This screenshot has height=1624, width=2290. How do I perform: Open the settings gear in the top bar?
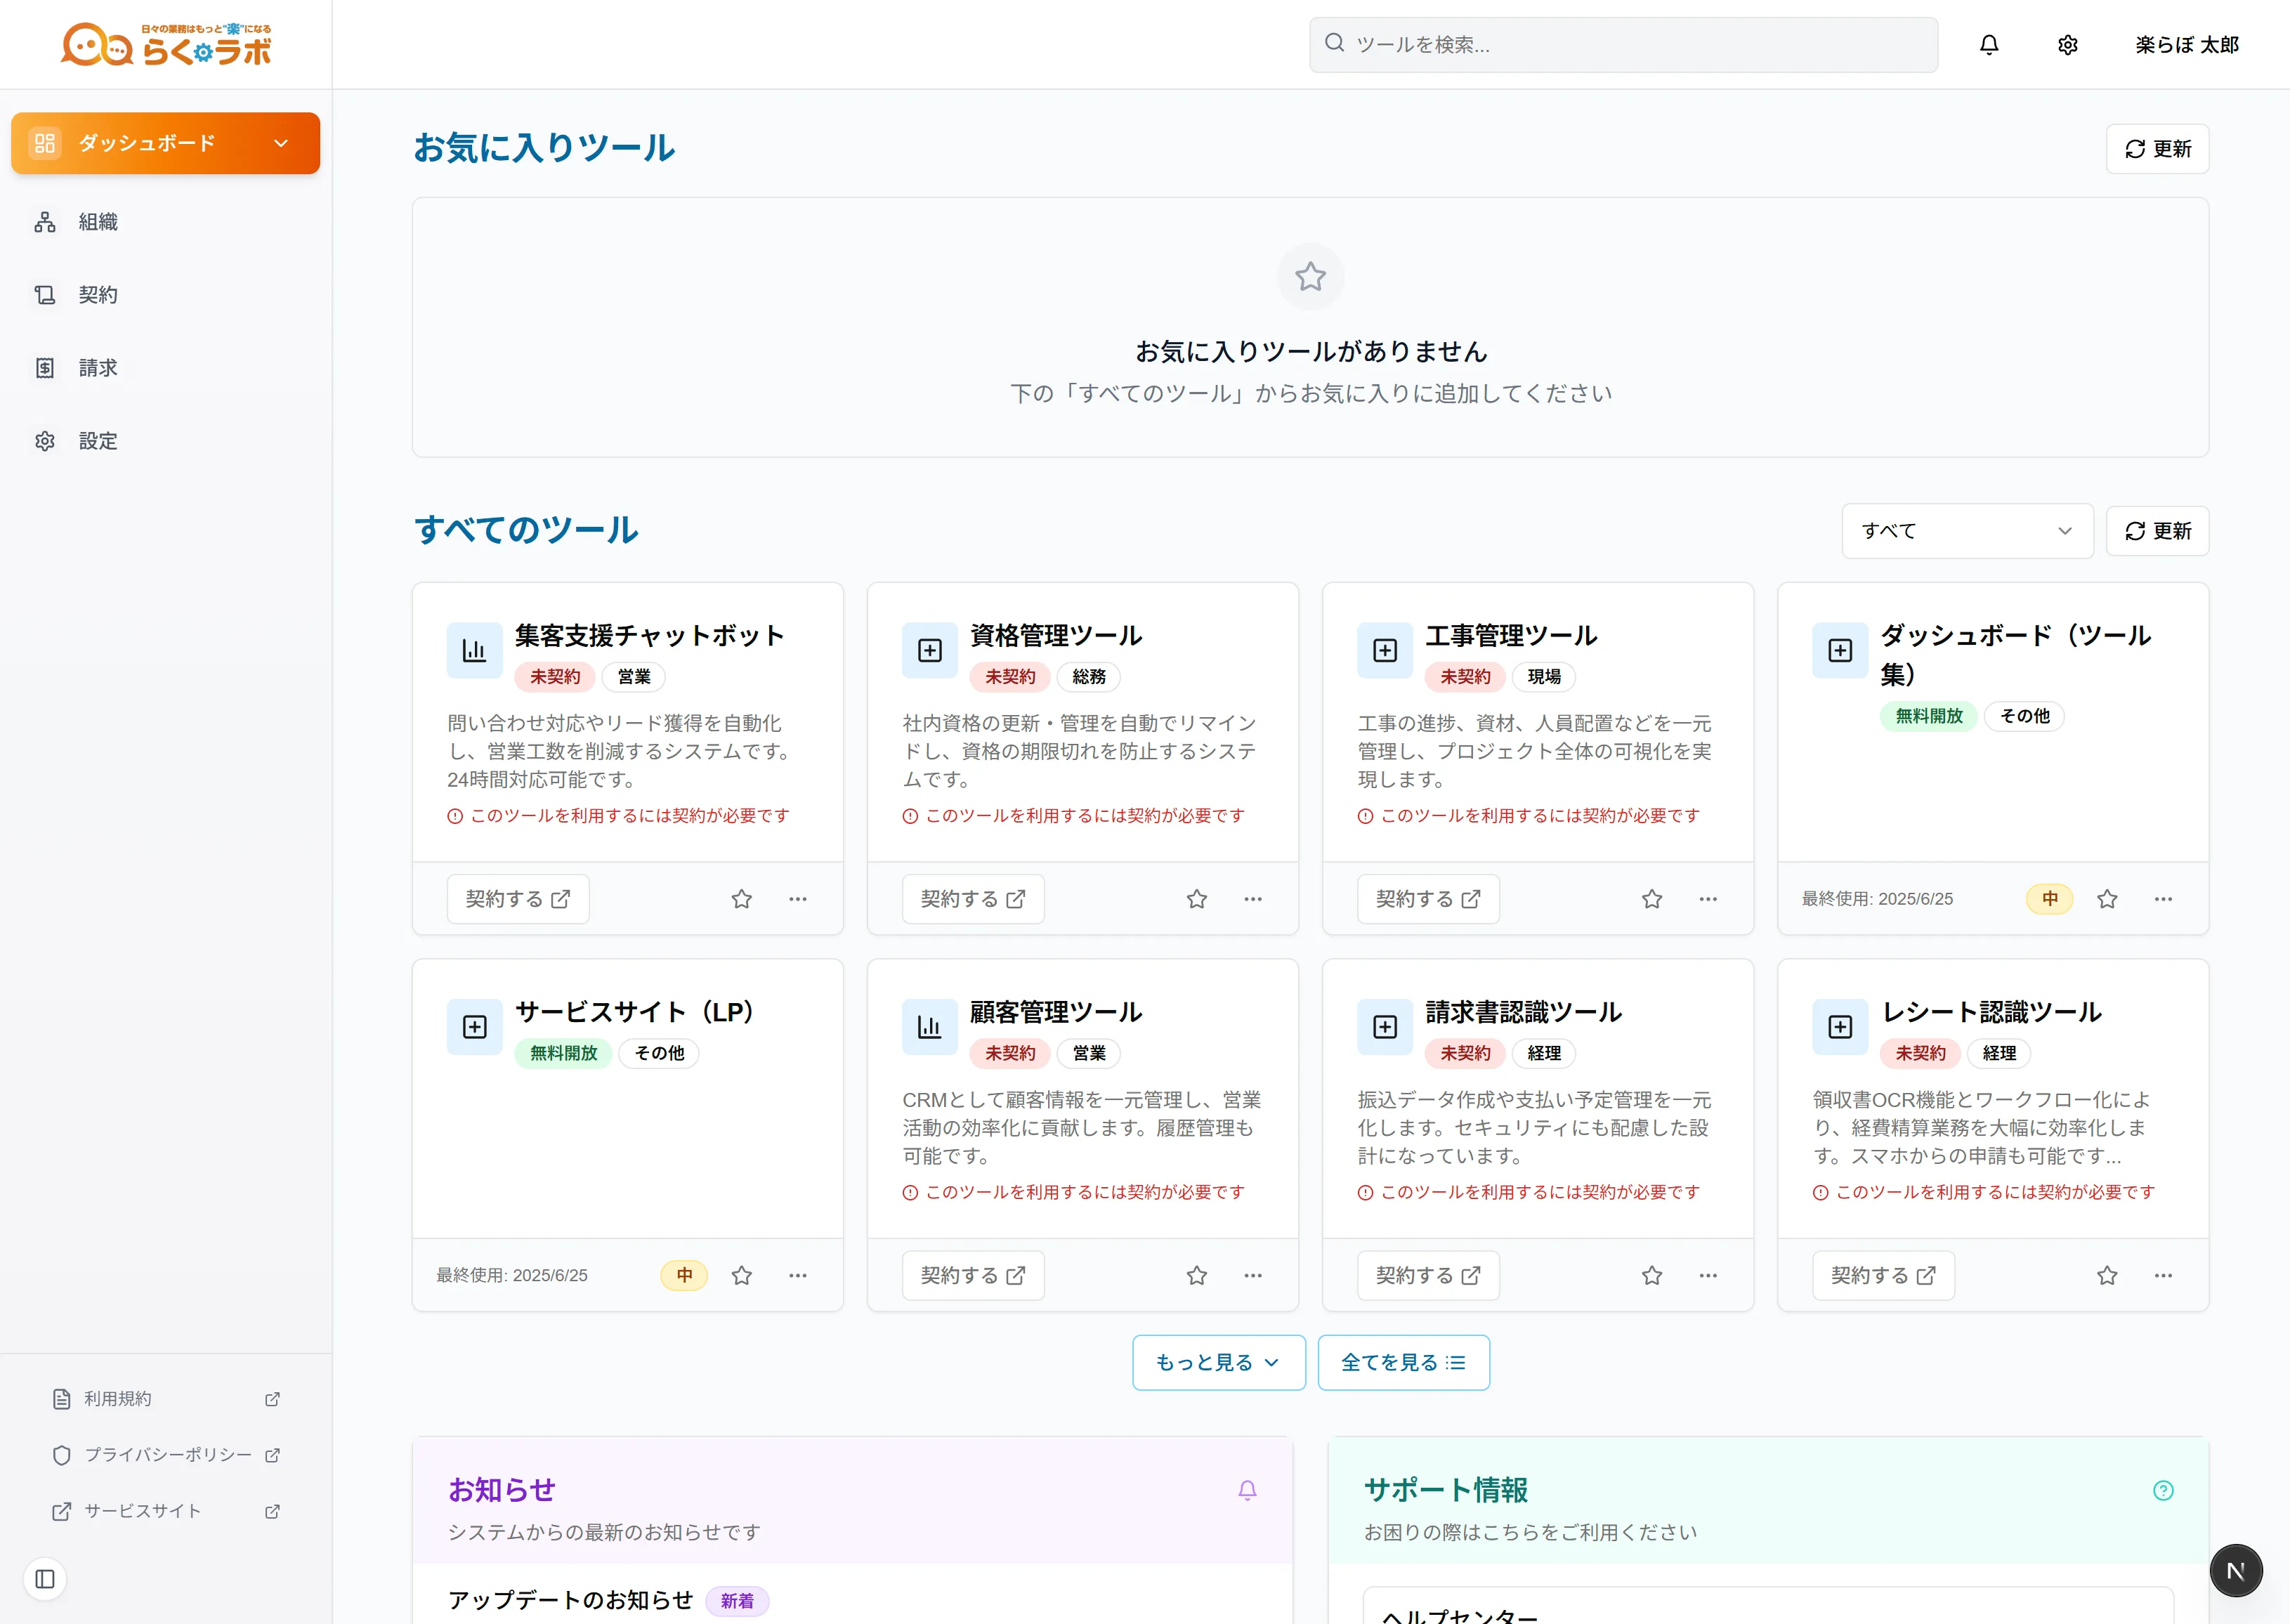(2067, 44)
